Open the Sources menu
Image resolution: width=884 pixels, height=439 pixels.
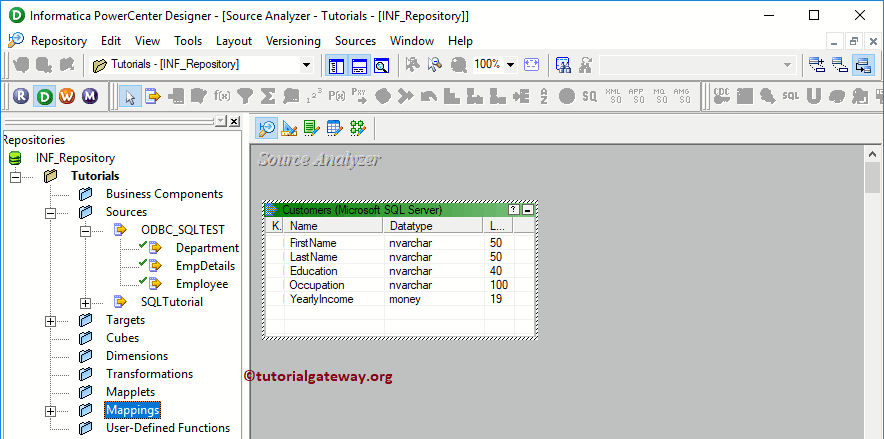355,41
